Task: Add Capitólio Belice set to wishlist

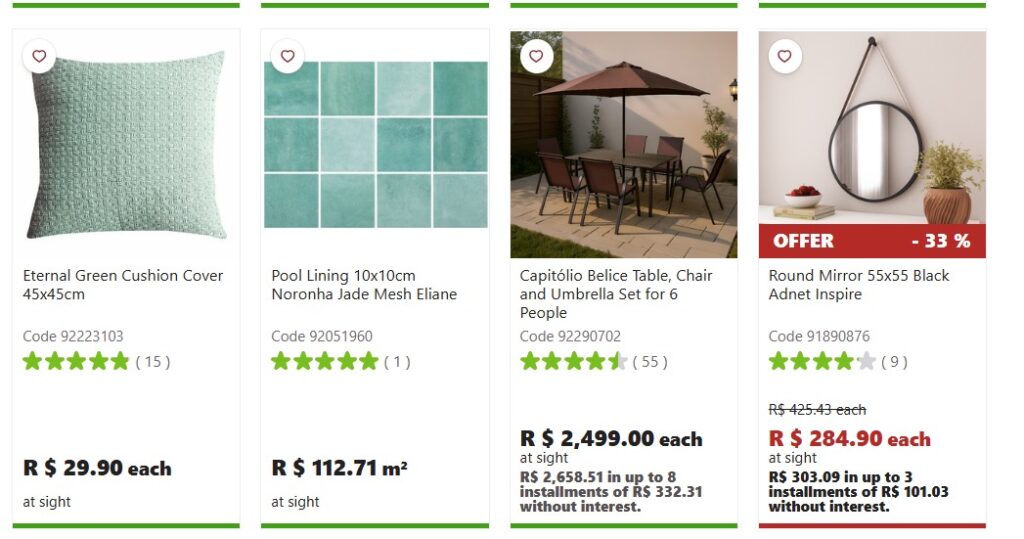Action: click(536, 57)
